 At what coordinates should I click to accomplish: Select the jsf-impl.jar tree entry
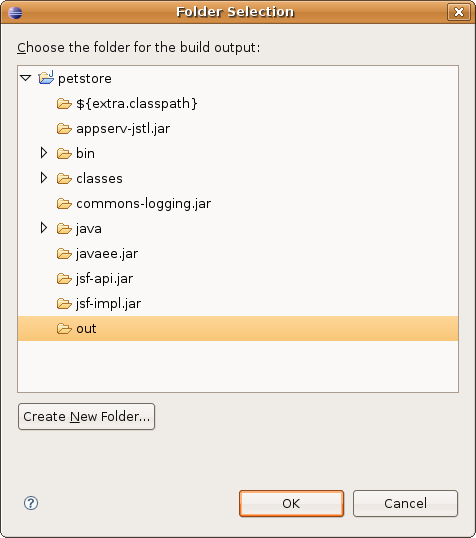108,304
